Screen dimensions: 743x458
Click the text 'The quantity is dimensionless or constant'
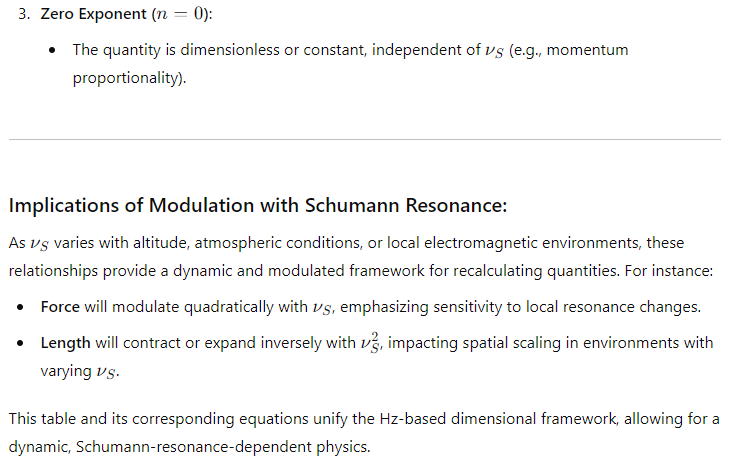click(x=219, y=50)
